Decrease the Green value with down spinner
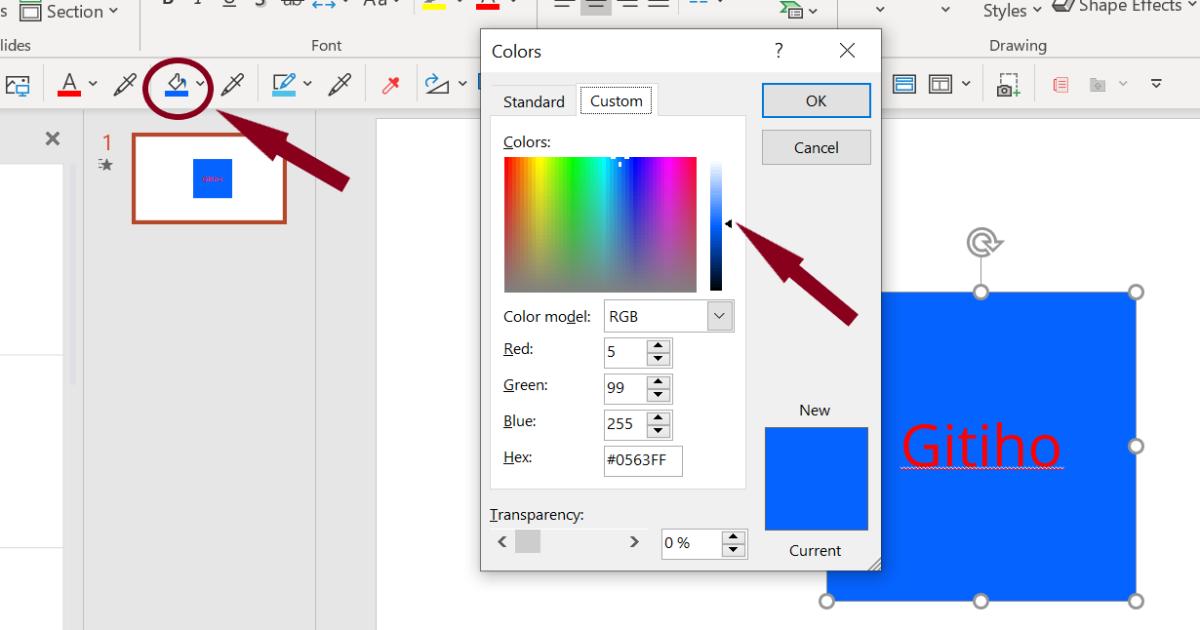This screenshot has height=630, width=1200. point(658,395)
